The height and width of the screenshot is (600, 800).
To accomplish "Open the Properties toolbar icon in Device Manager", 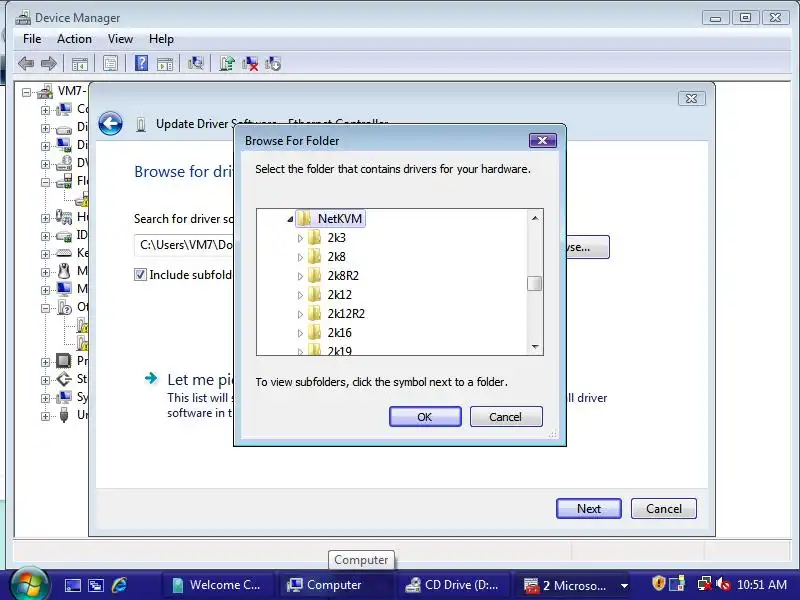I will (x=110, y=64).
